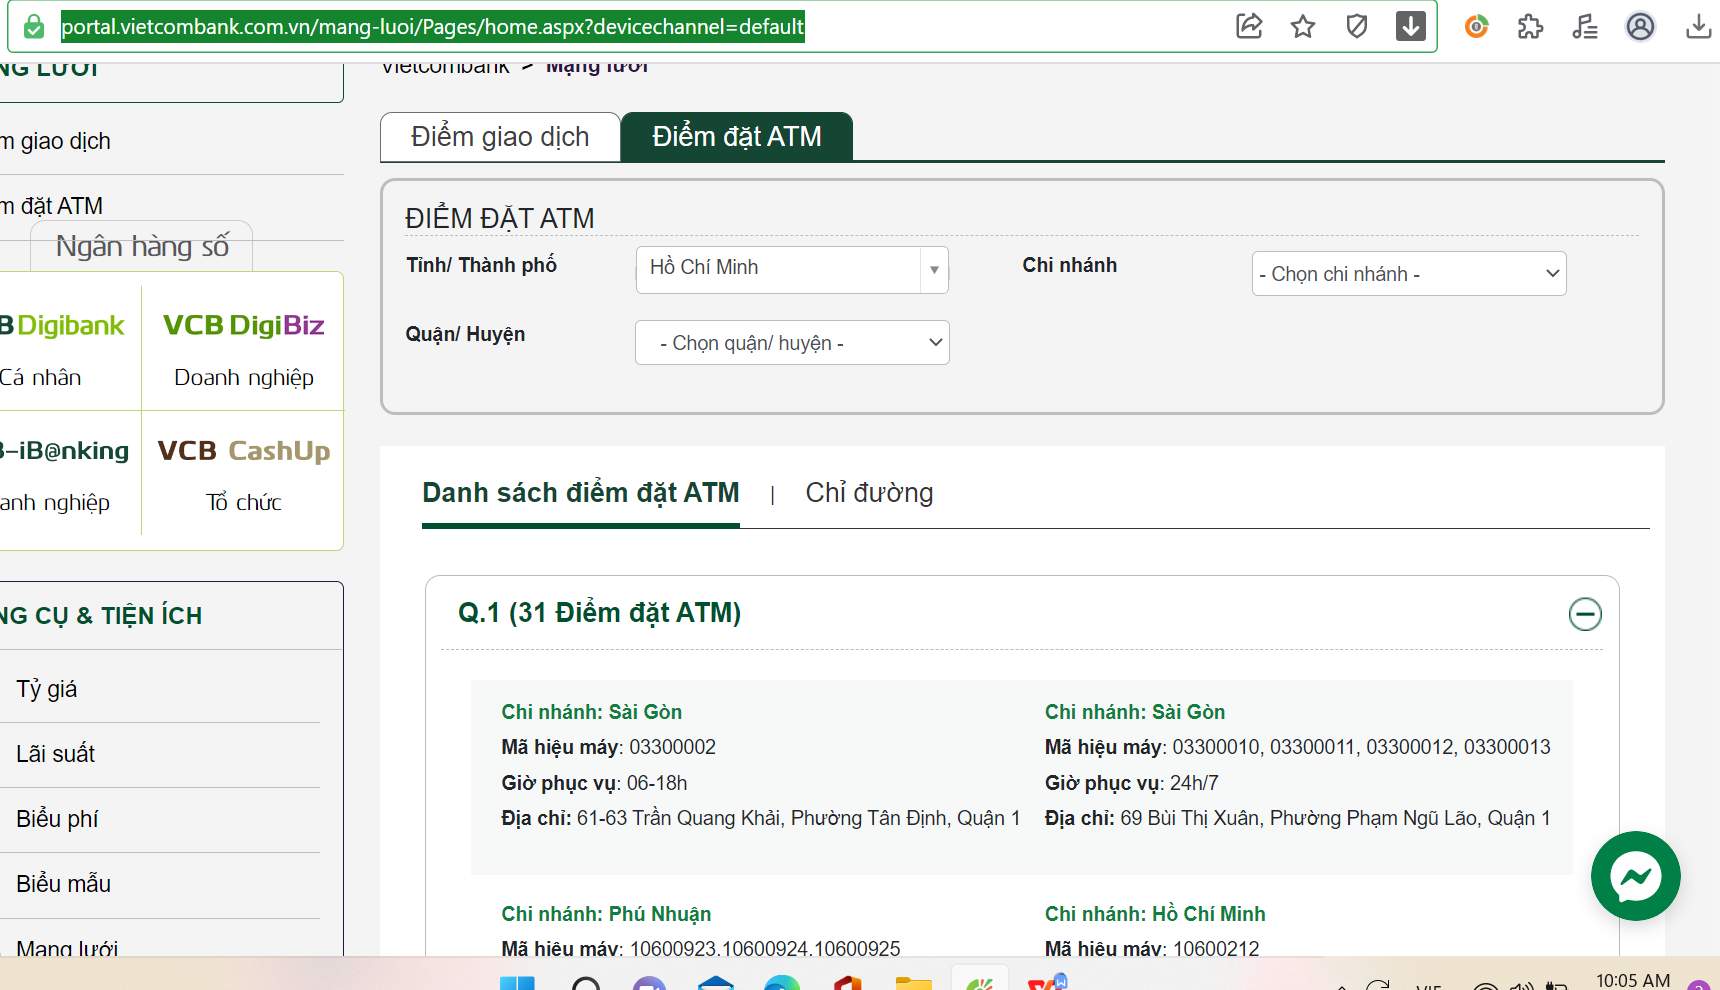Click the first Chi nhánh: Sài Gòn entry with 03300002
This screenshot has height=990, width=1720.
pyautogui.click(x=592, y=712)
